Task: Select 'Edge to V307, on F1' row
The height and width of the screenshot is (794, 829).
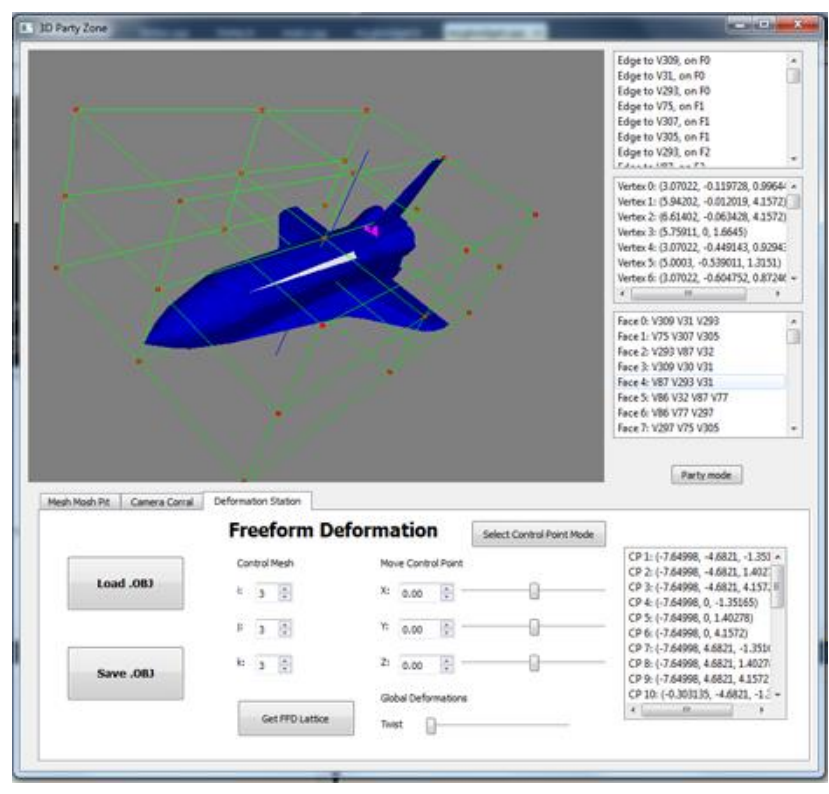Action: tap(701, 122)
